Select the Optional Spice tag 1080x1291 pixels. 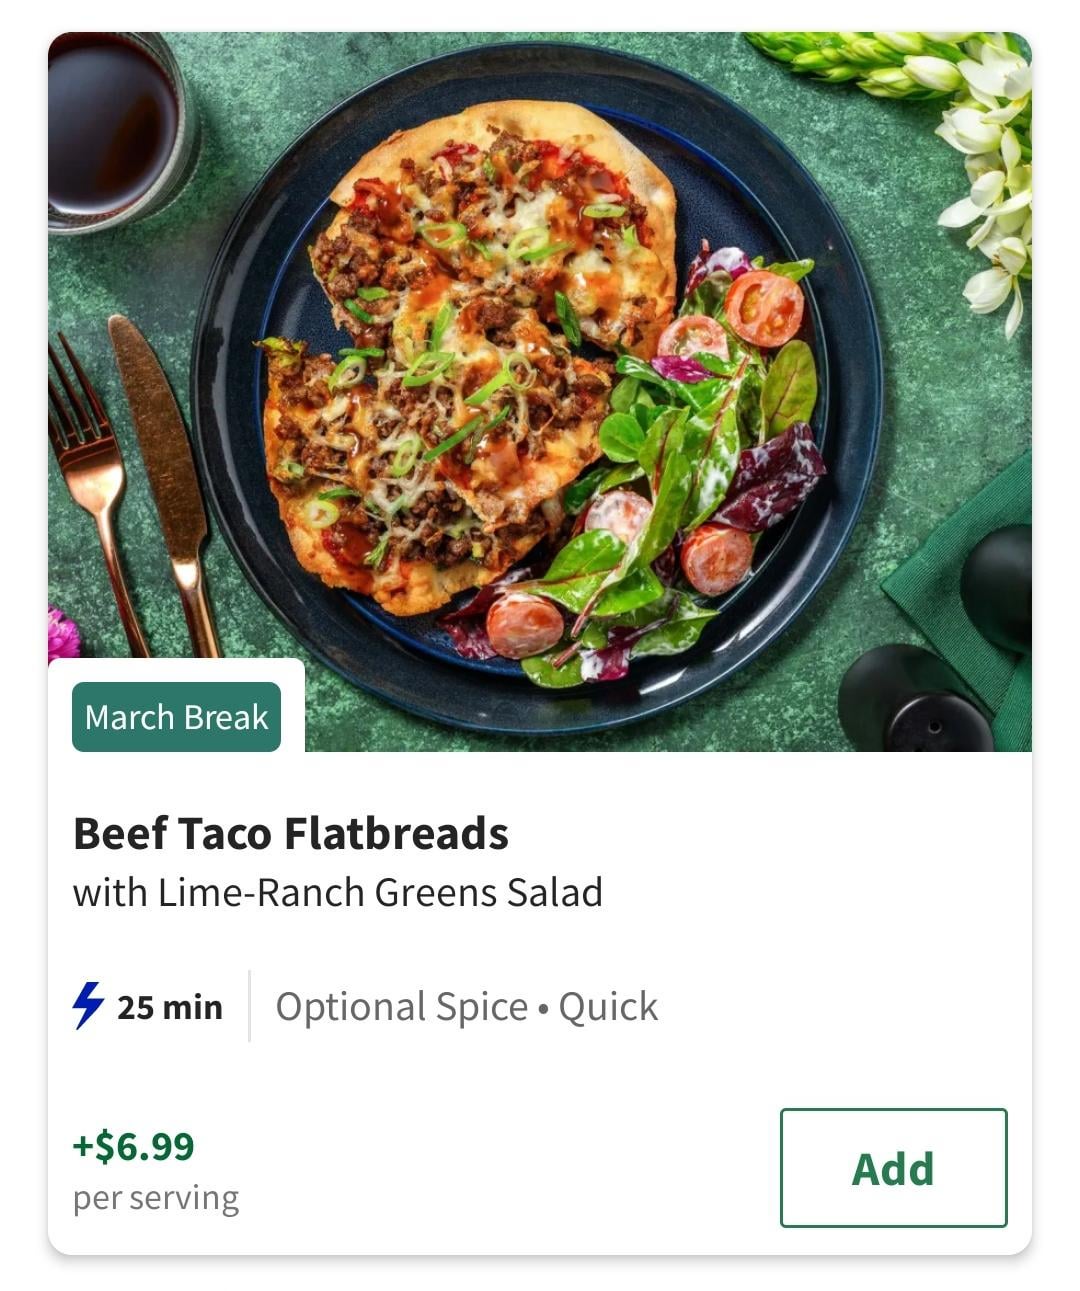point(401,1006)
